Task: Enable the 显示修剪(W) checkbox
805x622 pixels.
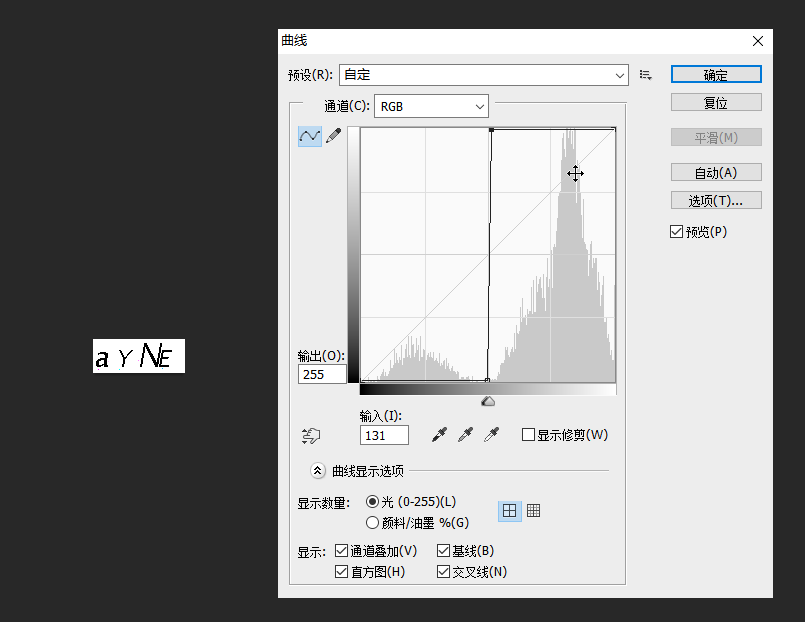Action: click(525, 434)
